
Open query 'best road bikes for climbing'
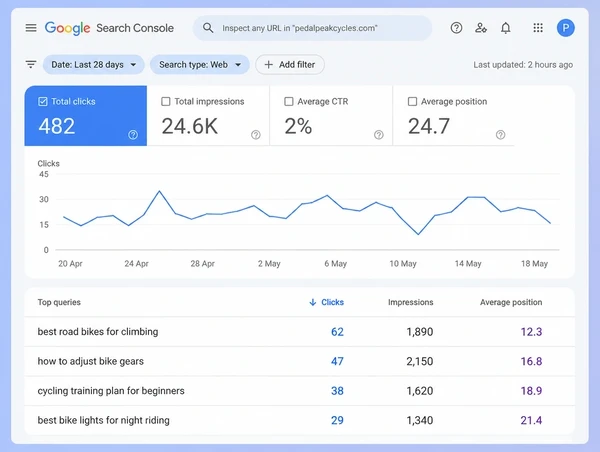point(98,331)
